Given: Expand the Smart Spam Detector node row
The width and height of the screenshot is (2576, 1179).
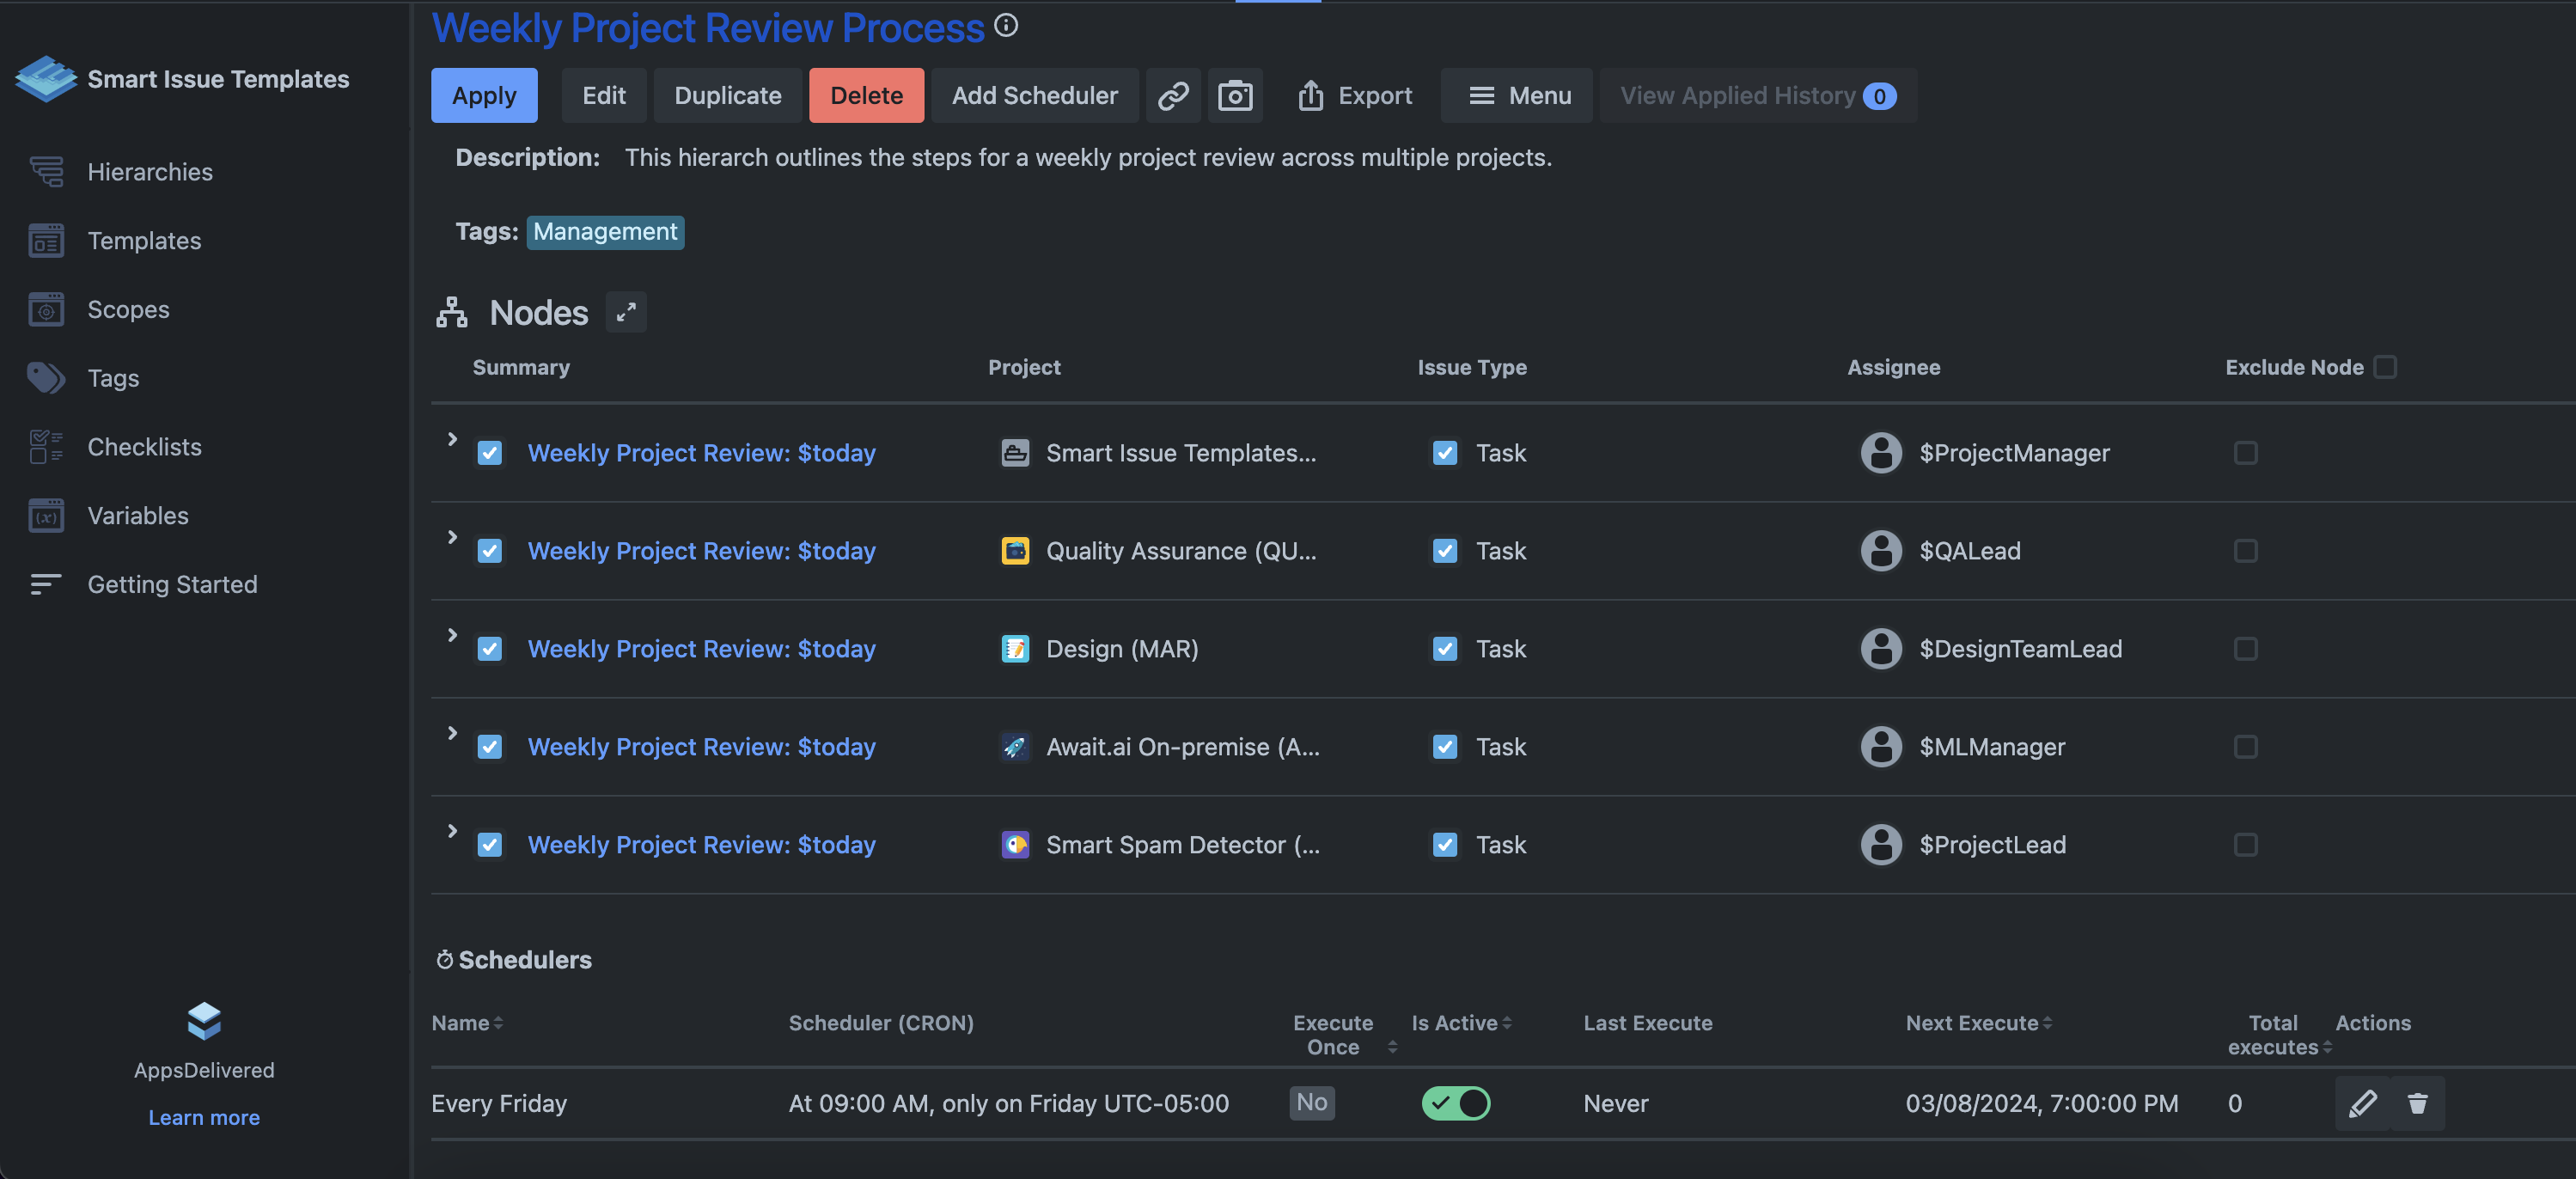Looking at the screenshot, I should (x=452, y=831).
